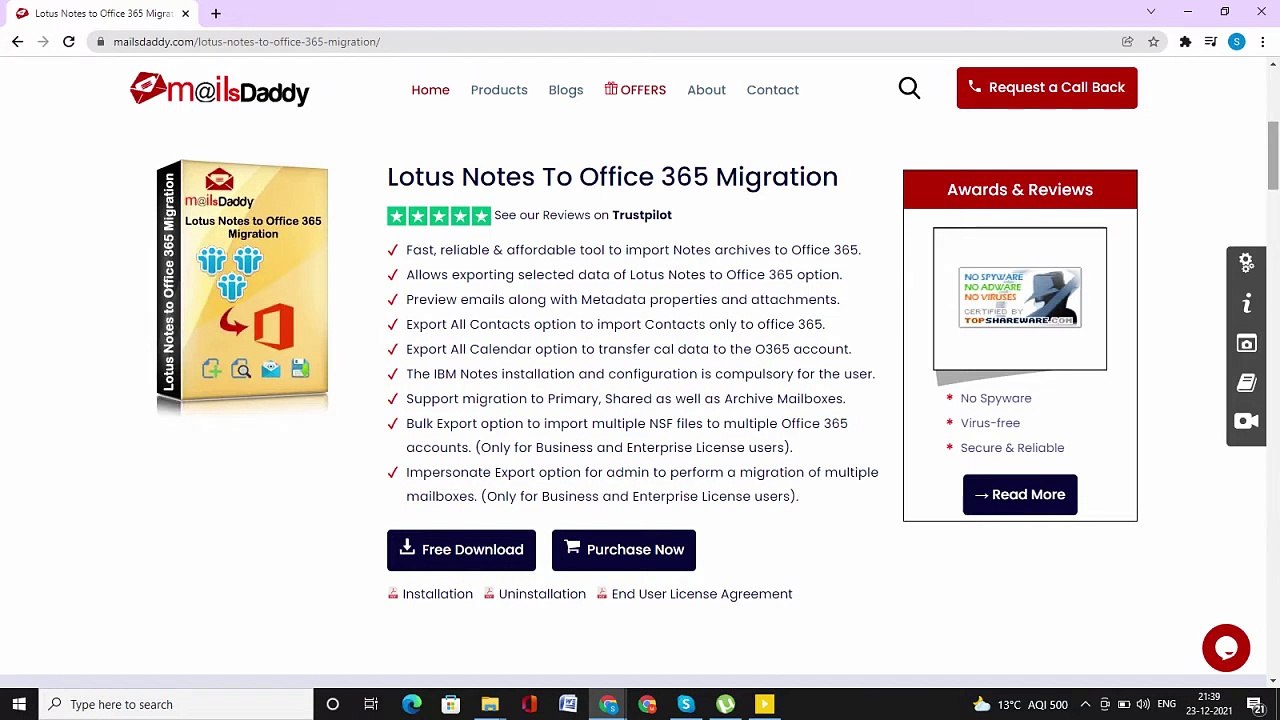This screenshot has width=1280, height=720.
Task: Bookmark this page with the star icon
Action: coord(1153,41)
